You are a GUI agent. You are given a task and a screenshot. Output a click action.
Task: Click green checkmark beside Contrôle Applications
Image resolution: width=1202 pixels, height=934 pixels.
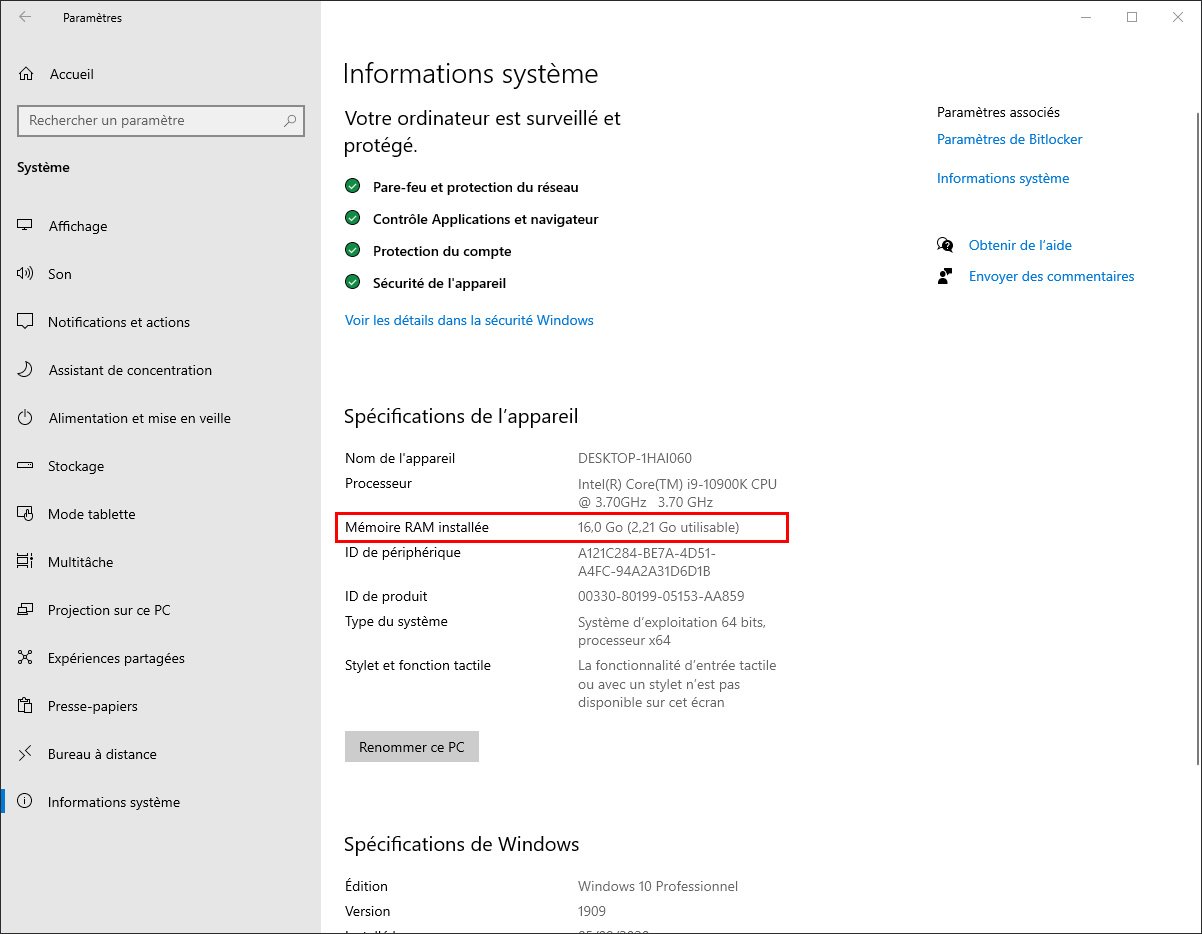click(x=352, y=218)
